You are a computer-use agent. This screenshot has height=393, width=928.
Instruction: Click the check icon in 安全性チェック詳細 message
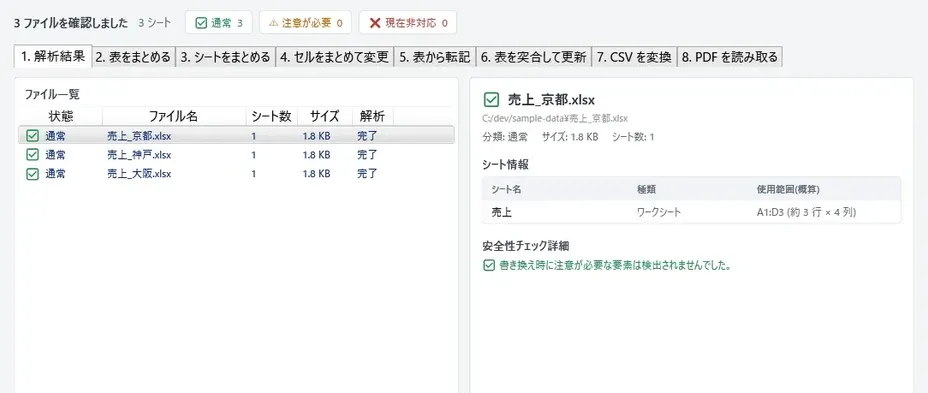click(x=489, y=265)
